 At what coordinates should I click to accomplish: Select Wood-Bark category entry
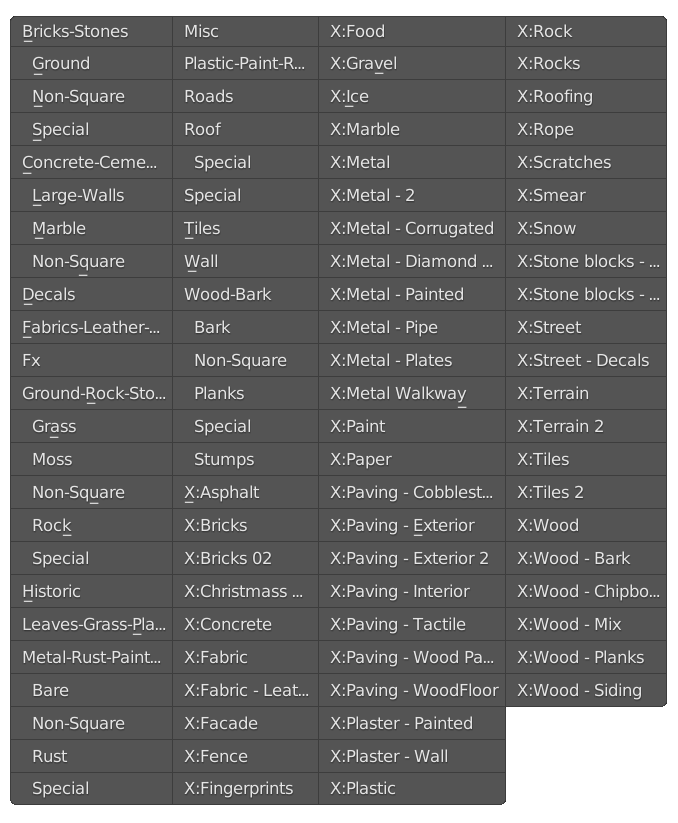245,294
